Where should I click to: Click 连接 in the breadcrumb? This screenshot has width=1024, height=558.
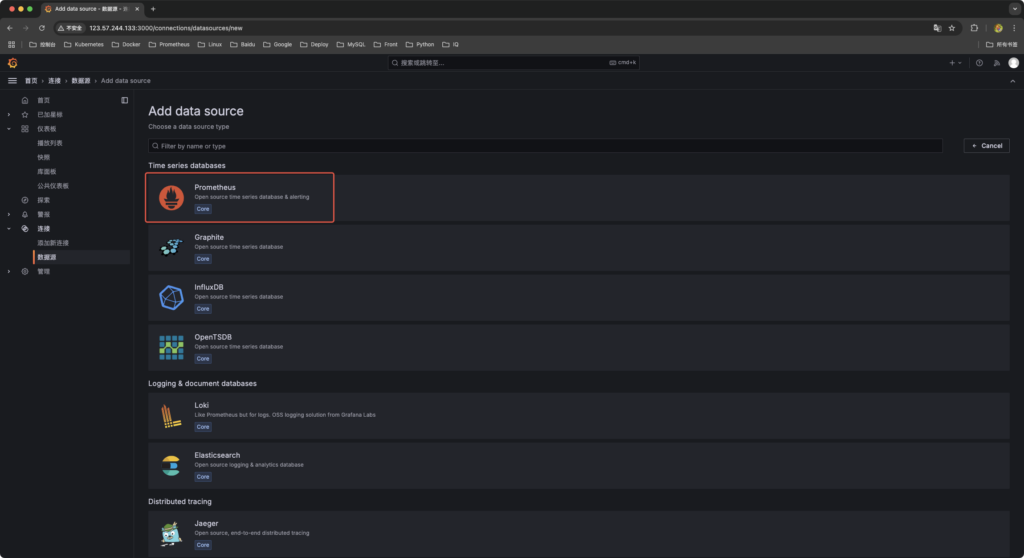tap(55, 80)
